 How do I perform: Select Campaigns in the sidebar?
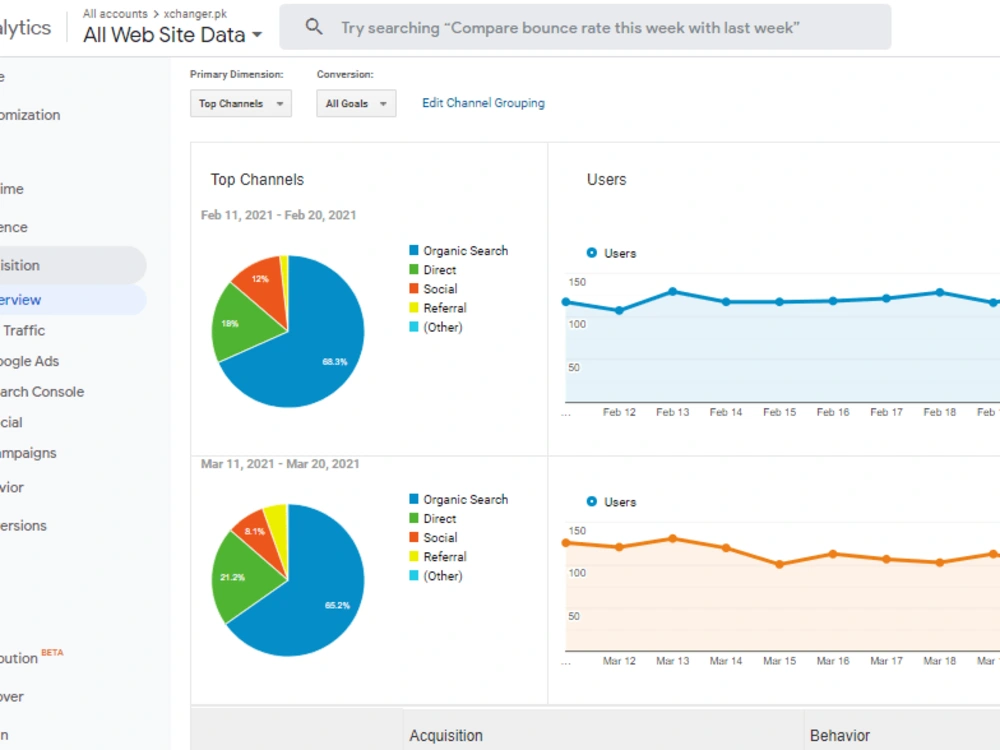pos(28,453)
